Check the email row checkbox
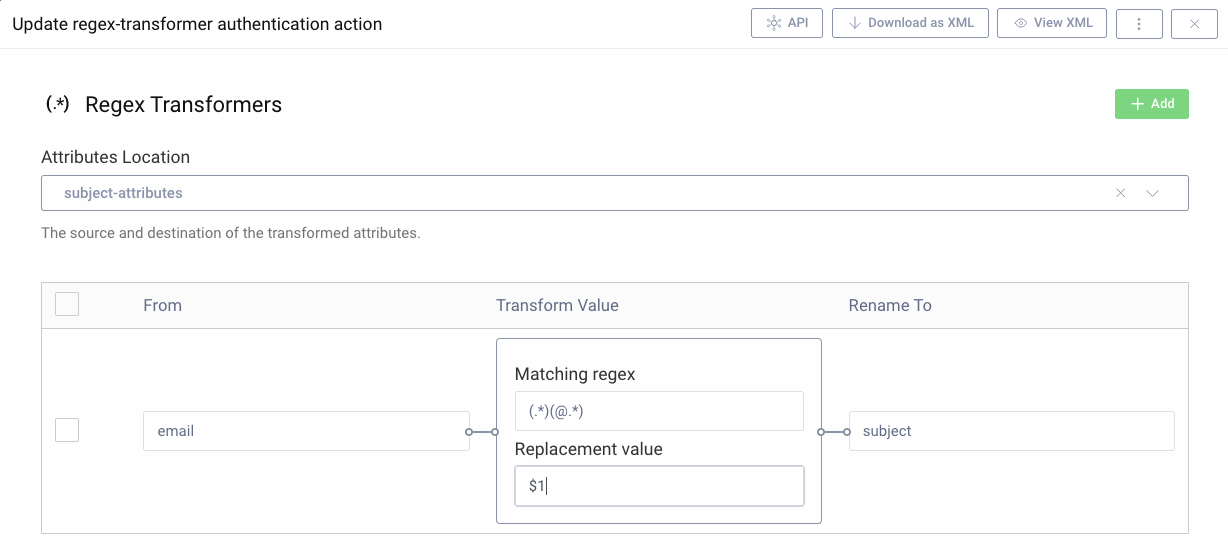The width and height of the screenshot is (1228, 552). pos(67,430)
